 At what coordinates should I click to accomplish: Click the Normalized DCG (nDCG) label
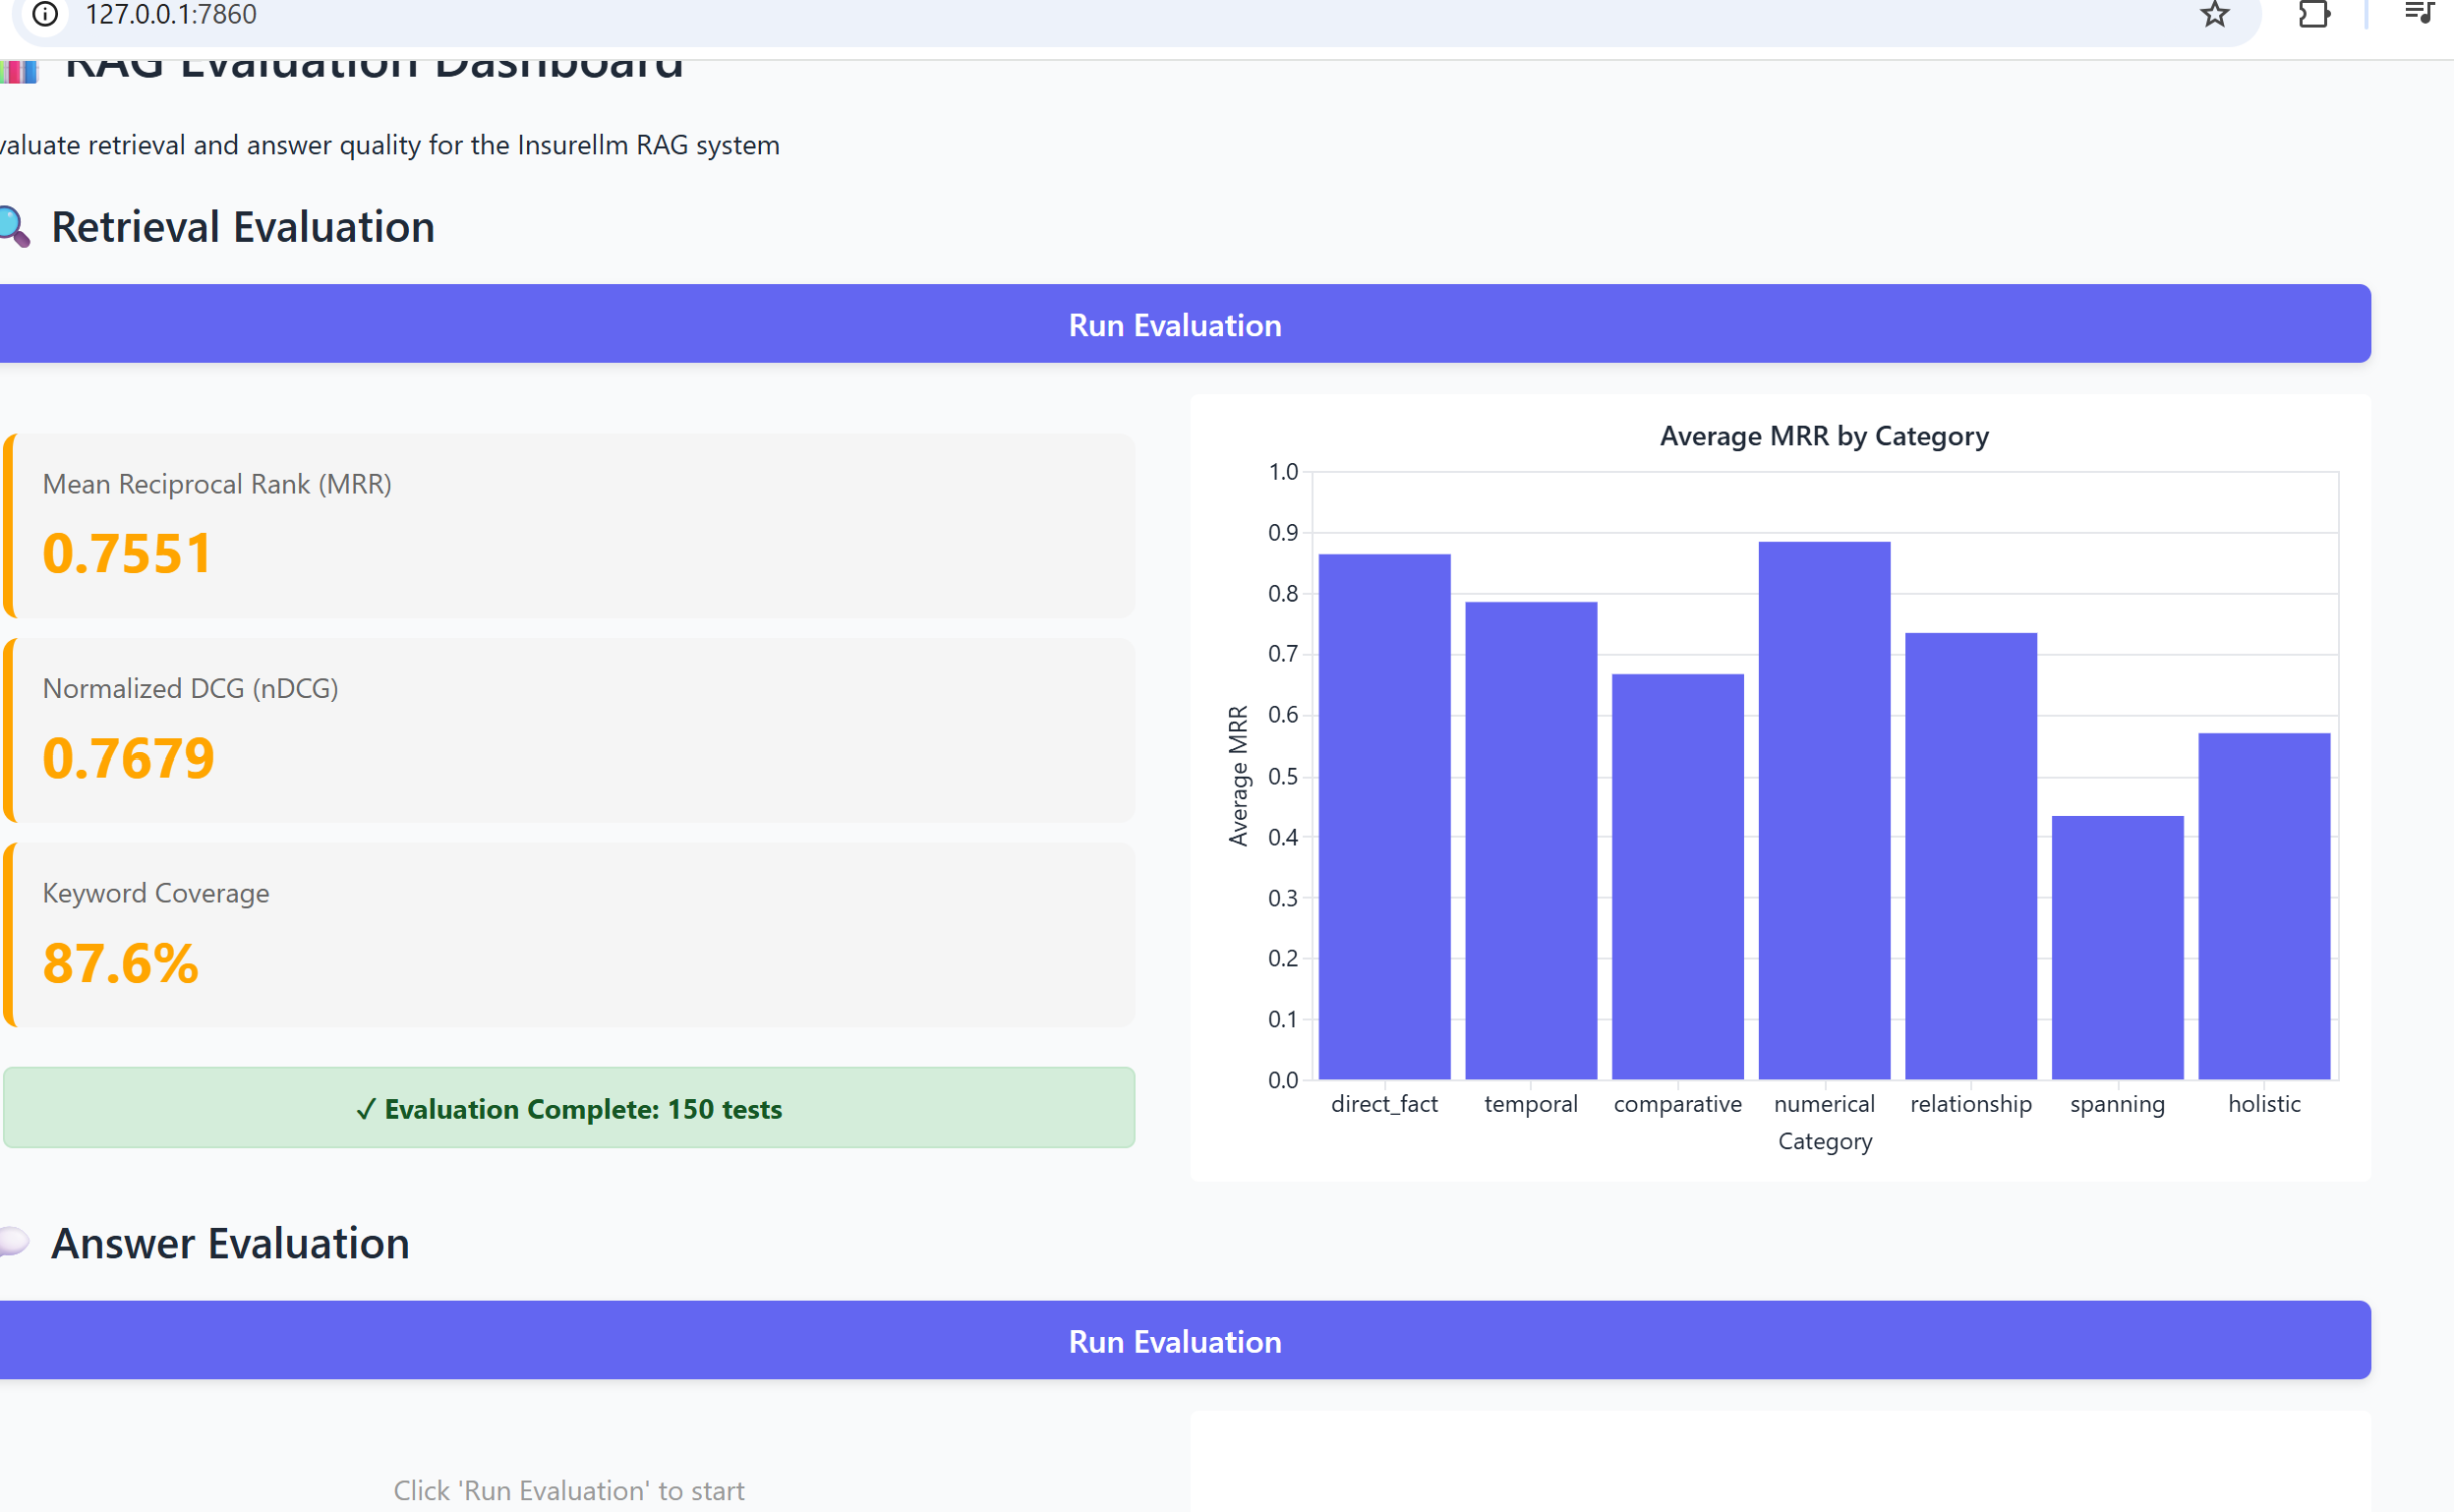click(190, 688)
